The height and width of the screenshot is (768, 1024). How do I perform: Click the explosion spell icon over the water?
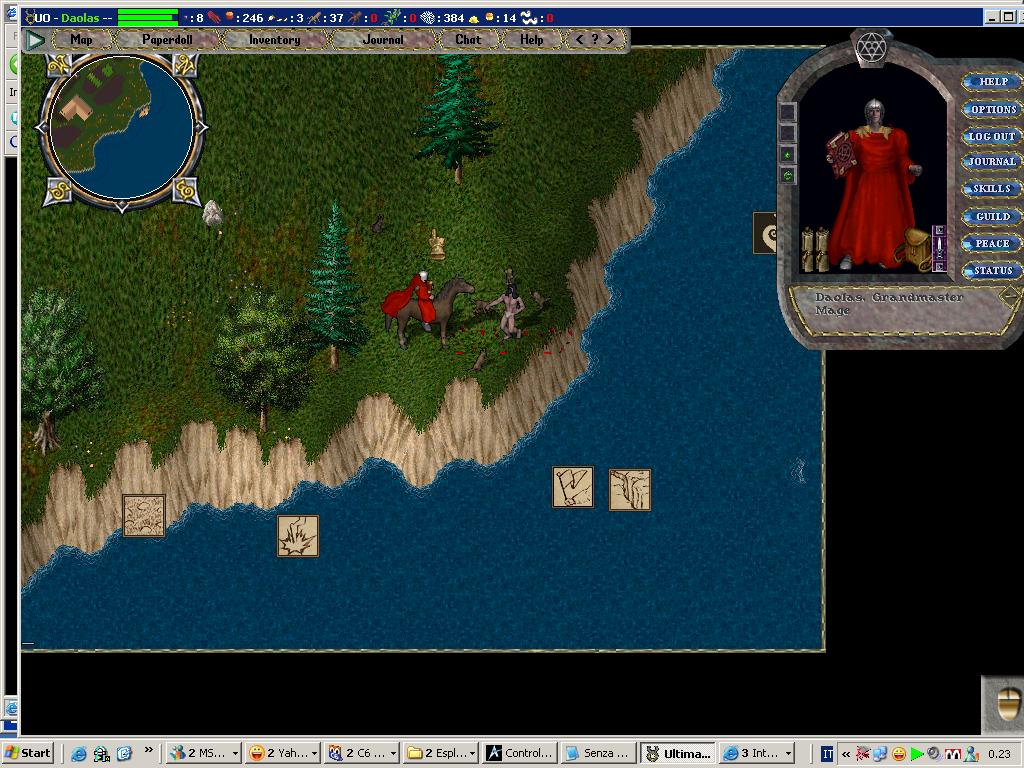298,536
